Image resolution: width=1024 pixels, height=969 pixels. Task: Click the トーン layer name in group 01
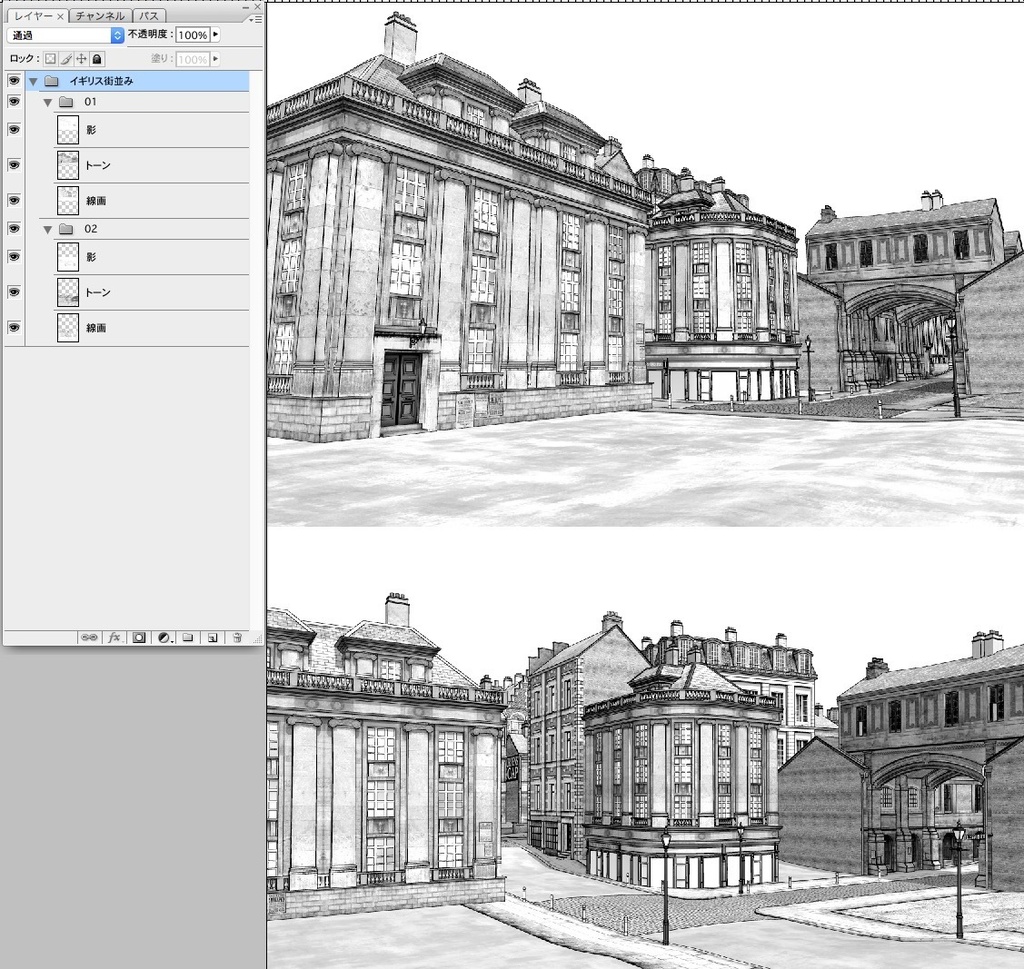(98, 165)
